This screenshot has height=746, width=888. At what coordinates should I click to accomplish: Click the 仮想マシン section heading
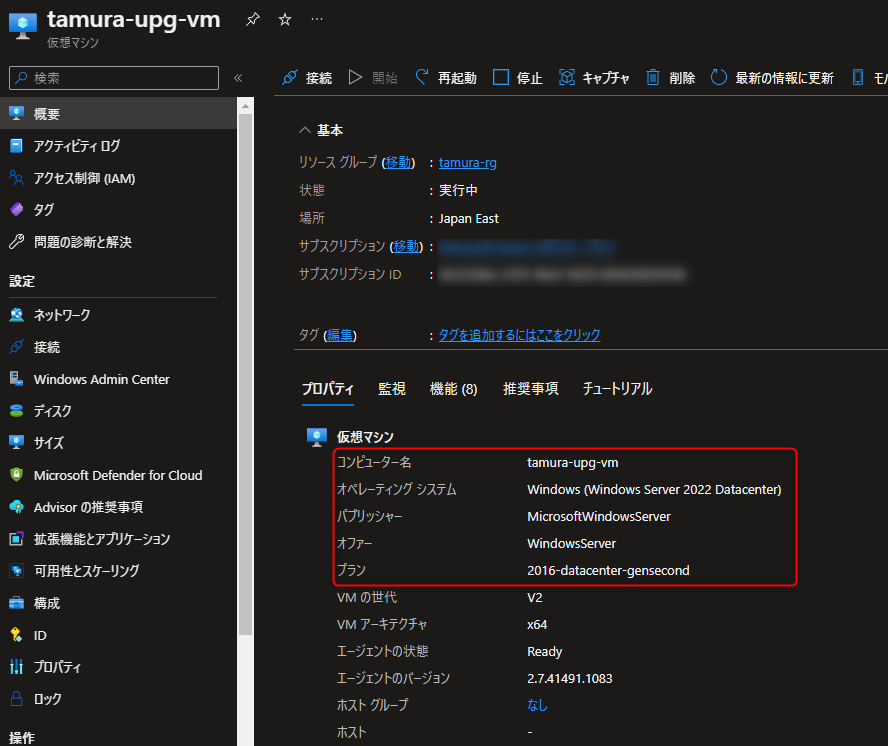coord(365,437)
